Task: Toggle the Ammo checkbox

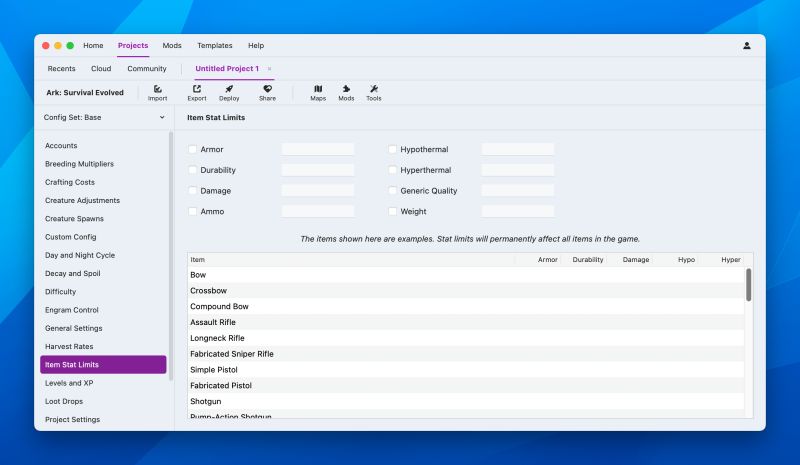Action: [x=192, y=211]
